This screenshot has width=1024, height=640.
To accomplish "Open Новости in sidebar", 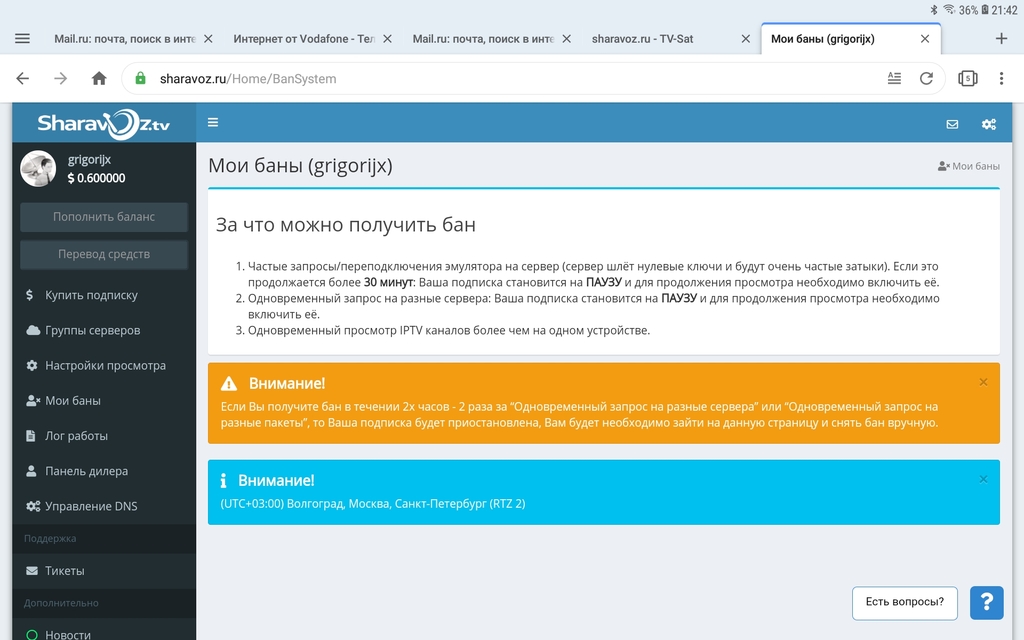I will point(104,634).
